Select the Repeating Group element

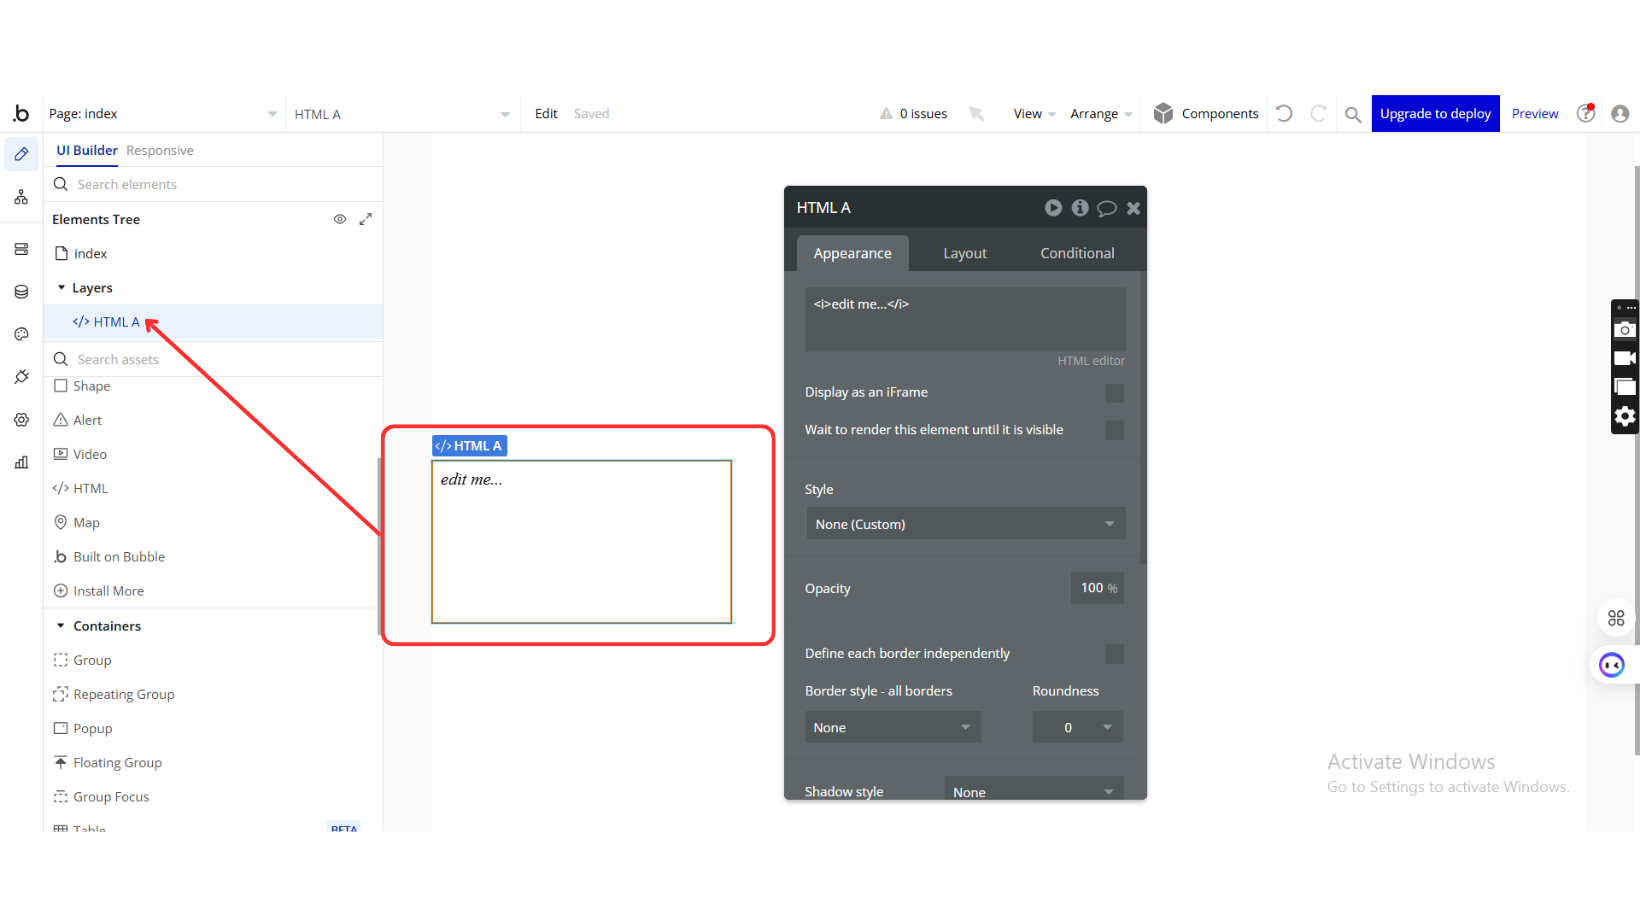point(113,694)
